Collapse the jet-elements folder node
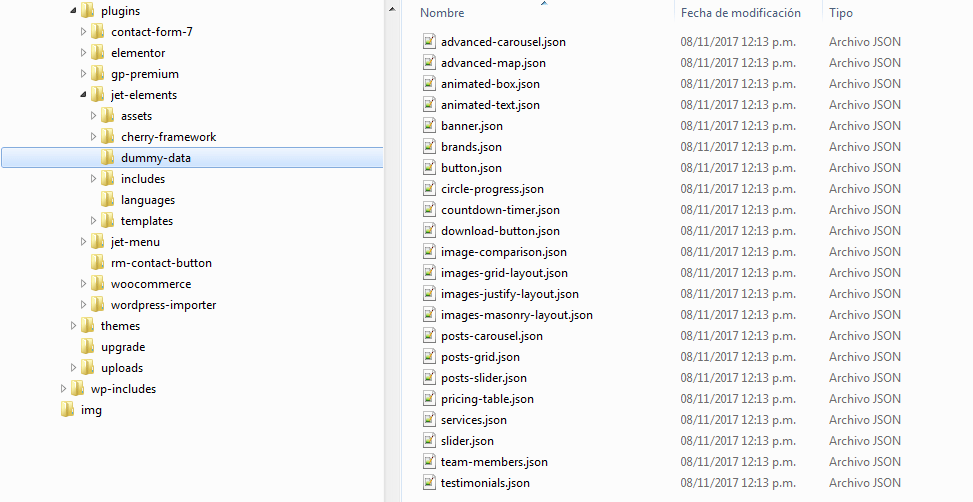 pyautogui.click(x=84, y=95)
